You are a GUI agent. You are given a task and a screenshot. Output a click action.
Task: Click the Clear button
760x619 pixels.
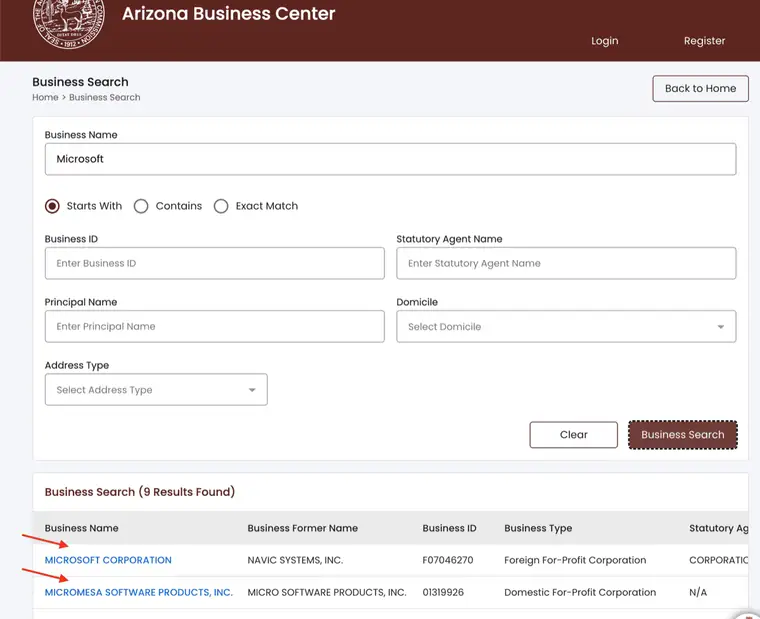[573, 435]
